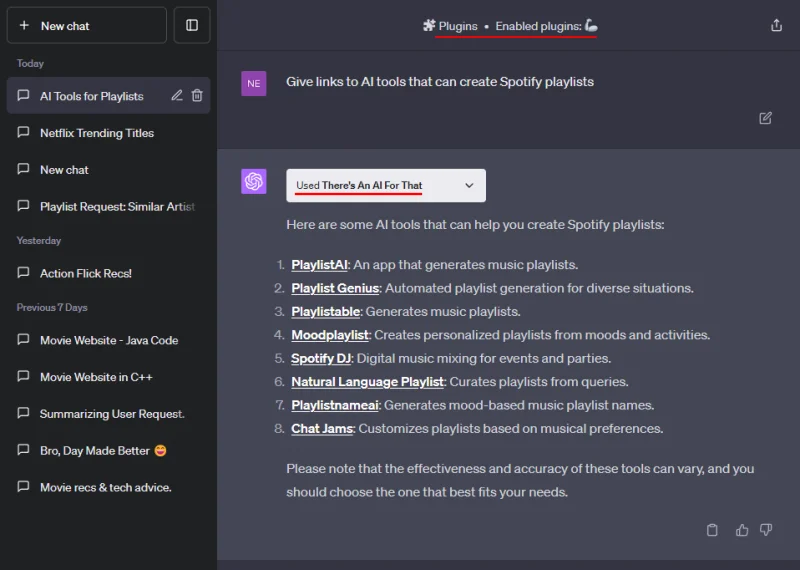
Task: Share this chat via the upload arrow icon
Action: [776, 26]
